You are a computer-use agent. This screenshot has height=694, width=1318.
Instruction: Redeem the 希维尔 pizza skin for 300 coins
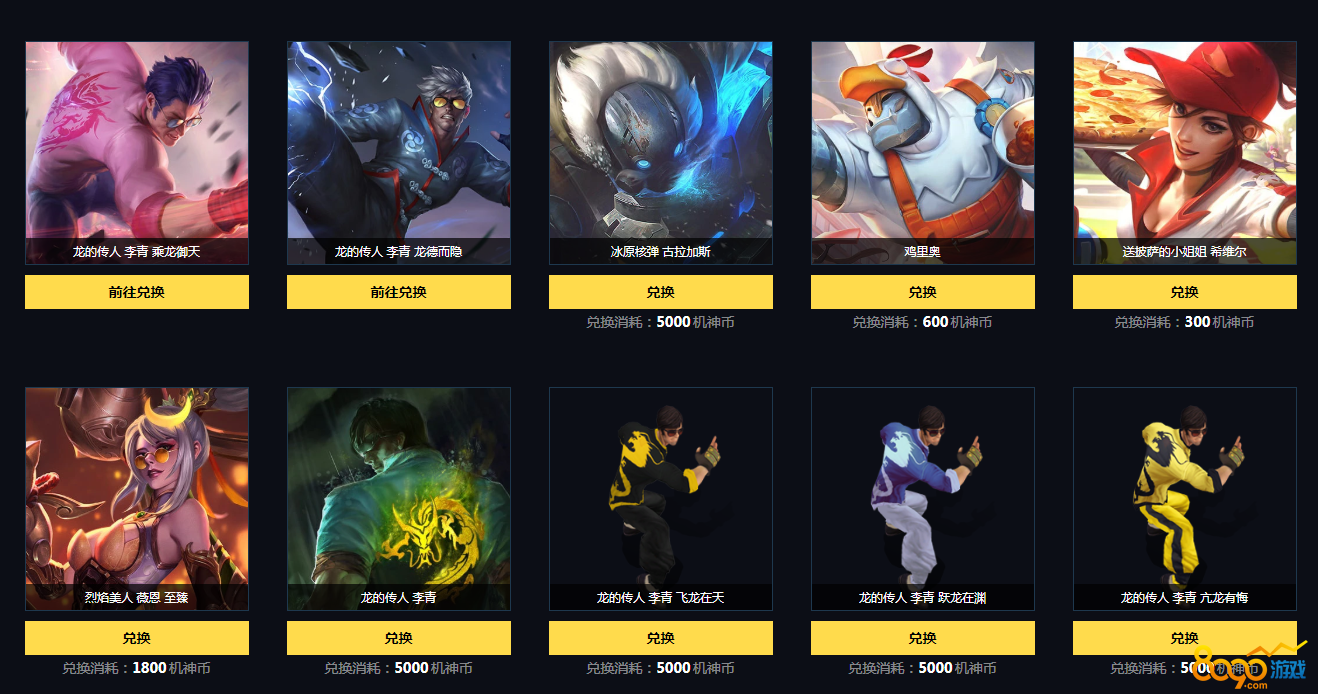tap(1185, 292)
